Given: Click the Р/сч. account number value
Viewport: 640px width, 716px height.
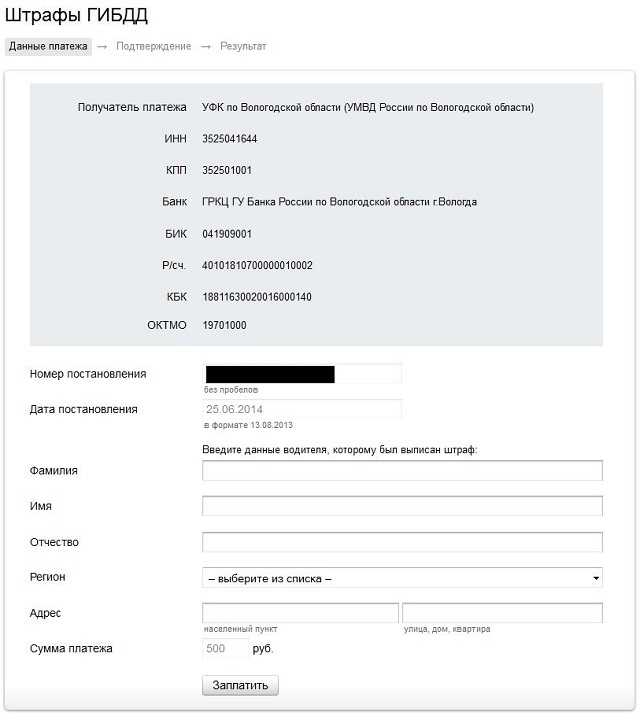Looking at the screenshot, I should tap(257, 265).
